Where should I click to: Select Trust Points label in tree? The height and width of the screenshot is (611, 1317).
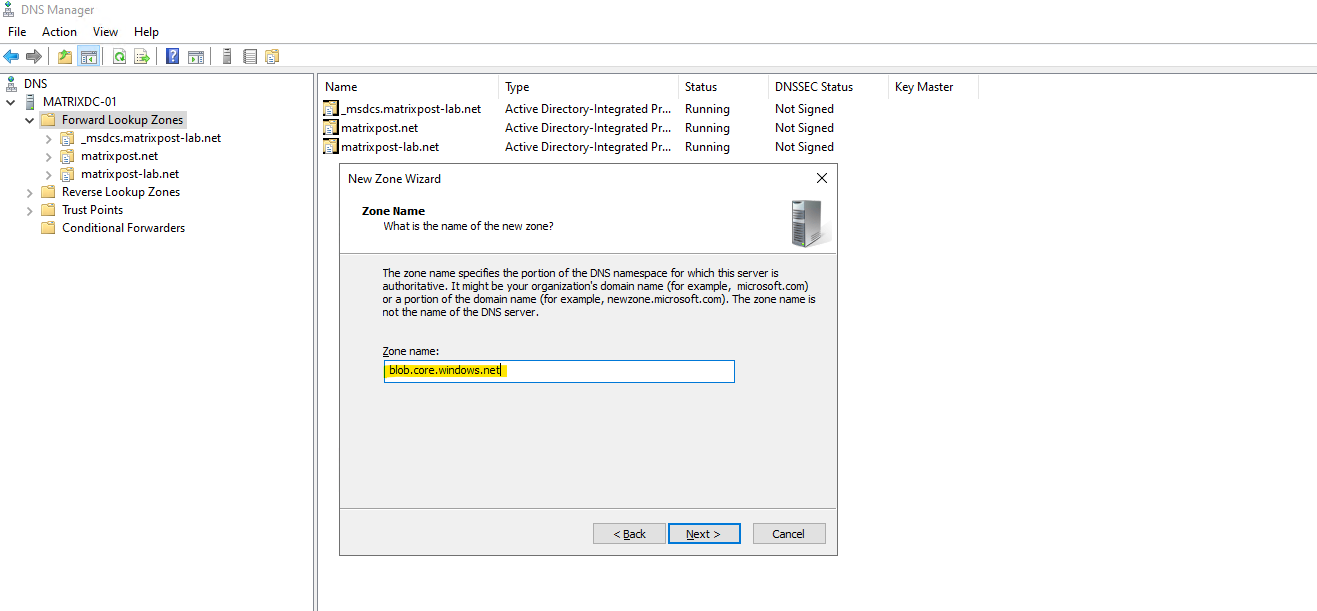pos(92,210)
